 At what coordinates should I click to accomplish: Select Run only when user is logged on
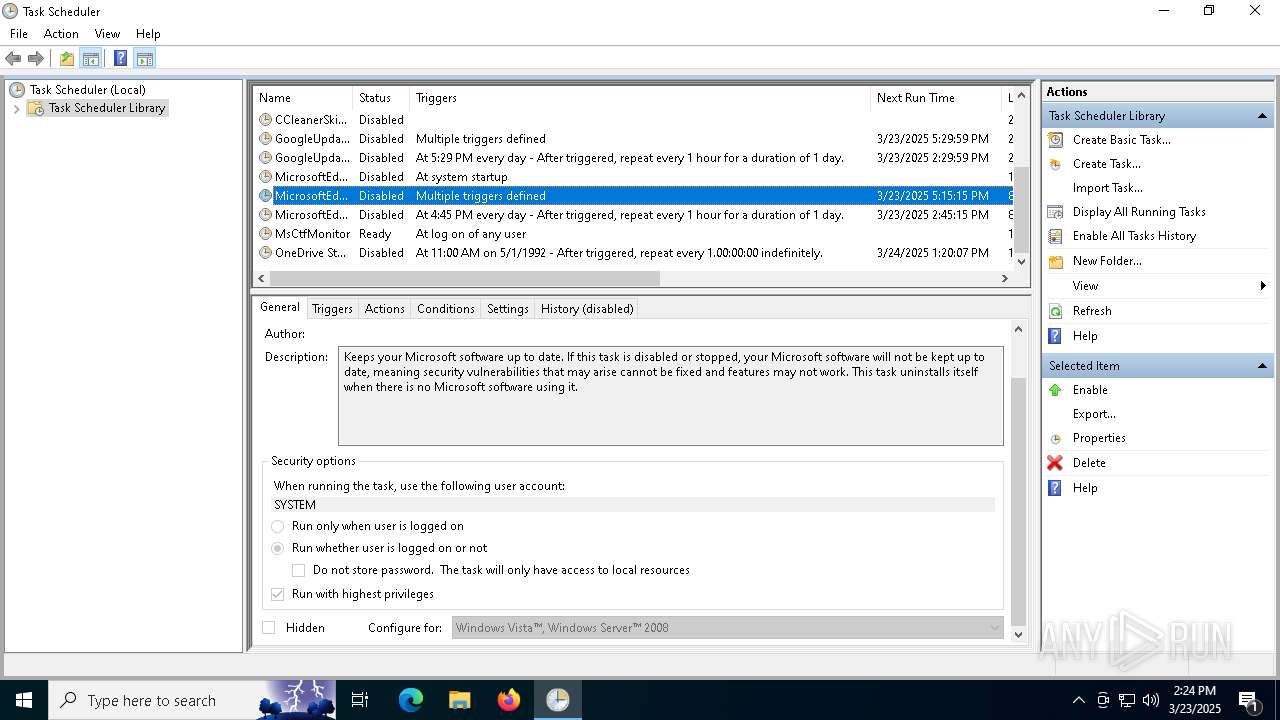tap(278, 526)
